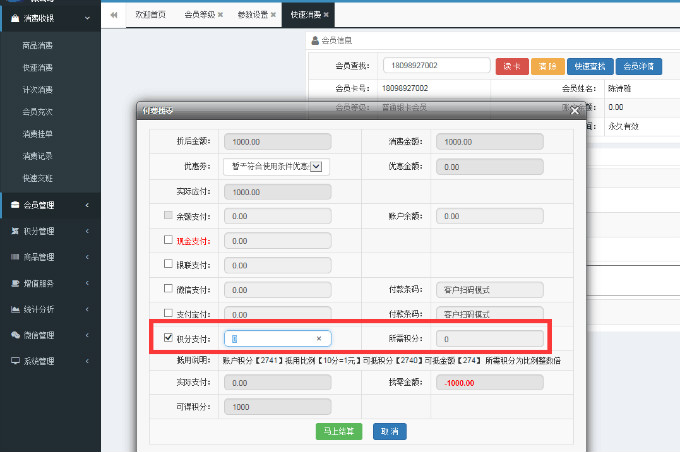Expand the 会员管理 sidebar section
The width and height of the screenshot is (680, 452).
(x=87, y=205)
